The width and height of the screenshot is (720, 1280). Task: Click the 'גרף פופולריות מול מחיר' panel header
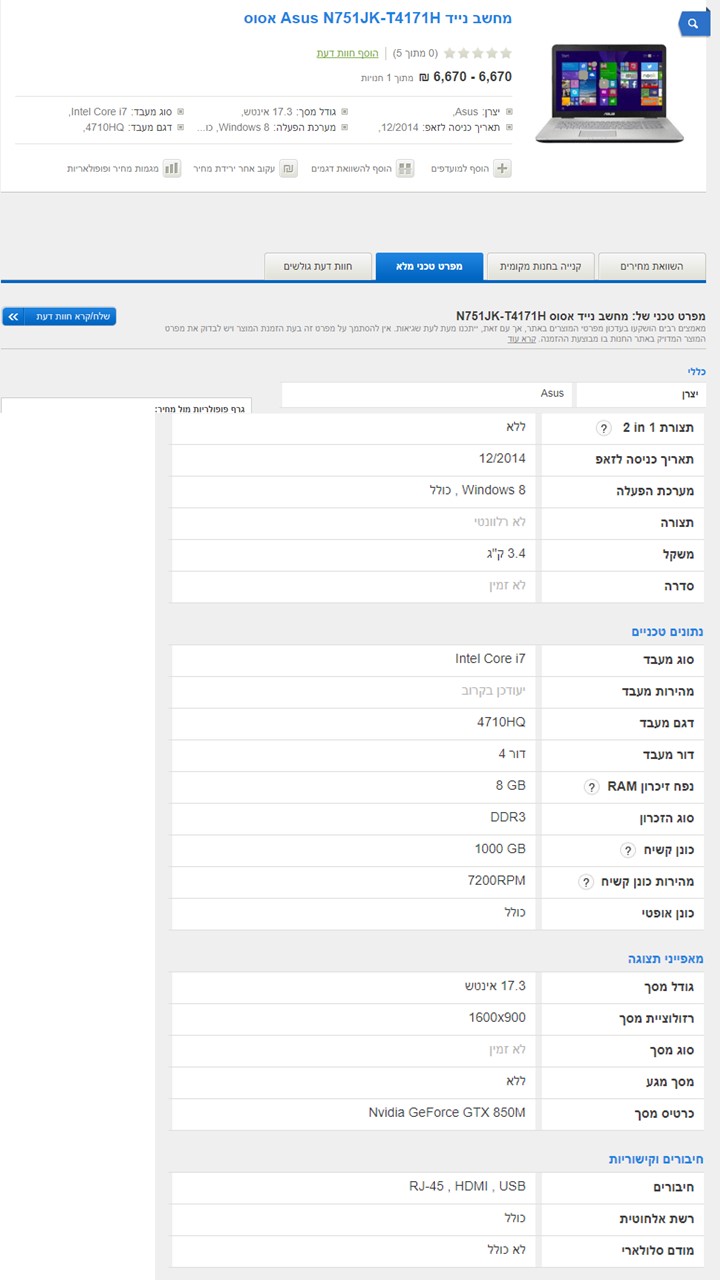(x=202, y=409)
